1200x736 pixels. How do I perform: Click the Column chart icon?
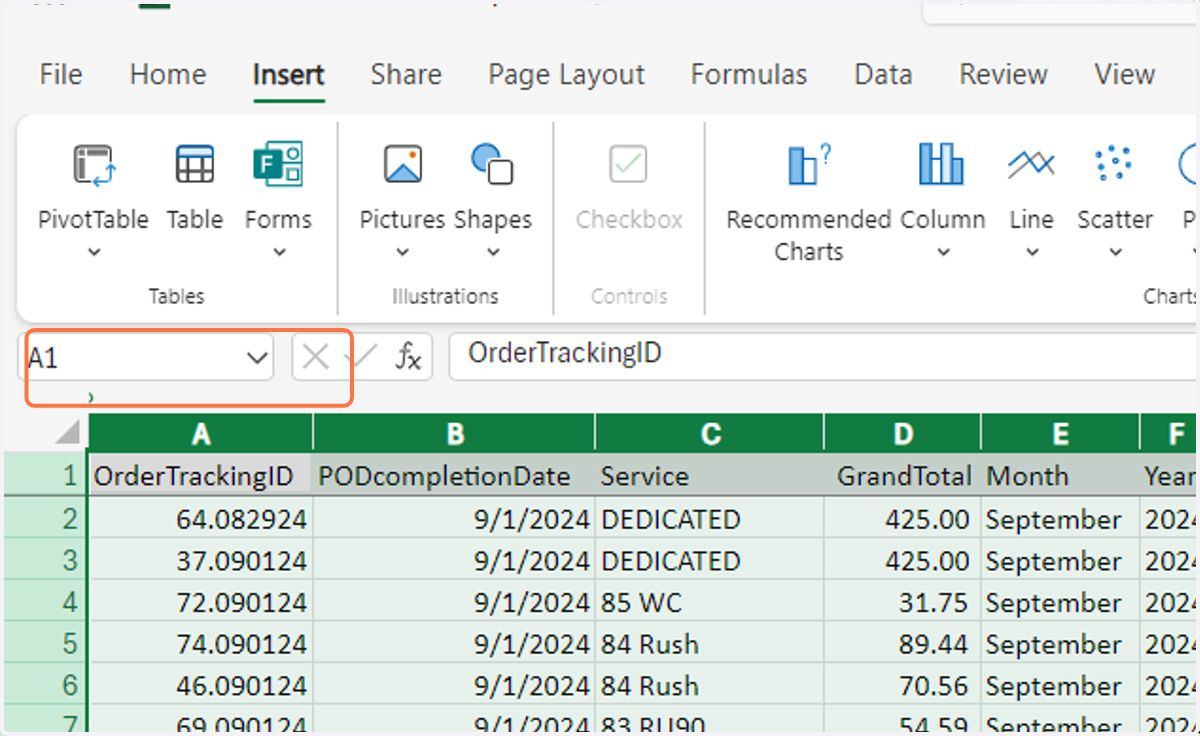(942, 164)
